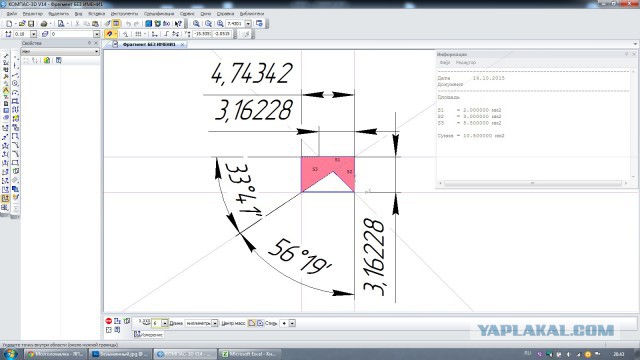Close the Фрагмент БЕЗ ИМЕНИ1 document tab
Viewport: 640px width, 360px height.
coord(182,44)
